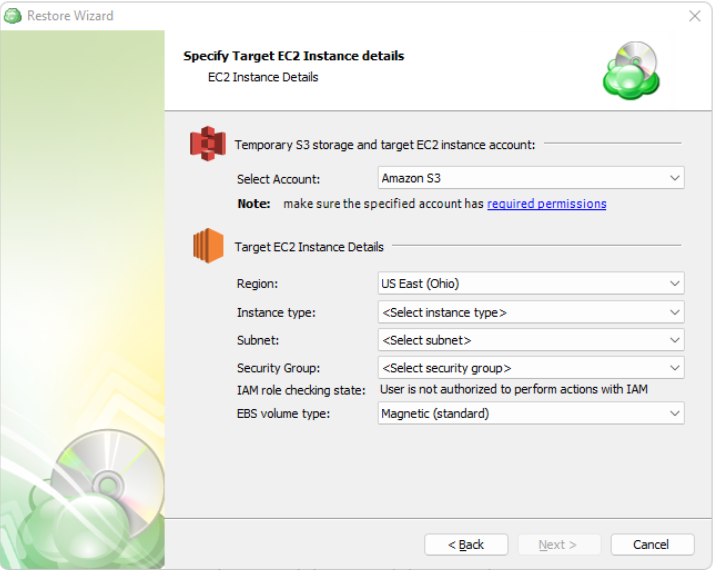
Task: Click the orange EC2 instance icon
Action: 208,246
